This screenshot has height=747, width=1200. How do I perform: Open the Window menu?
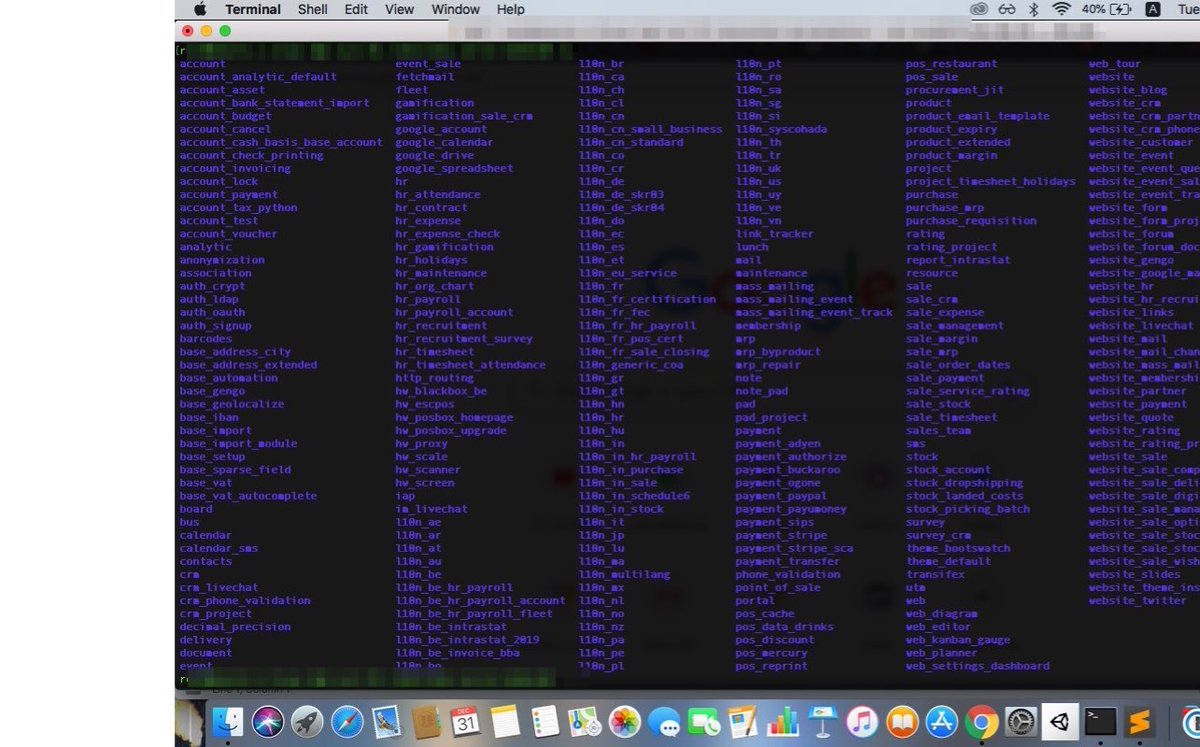tap(456, 9)
